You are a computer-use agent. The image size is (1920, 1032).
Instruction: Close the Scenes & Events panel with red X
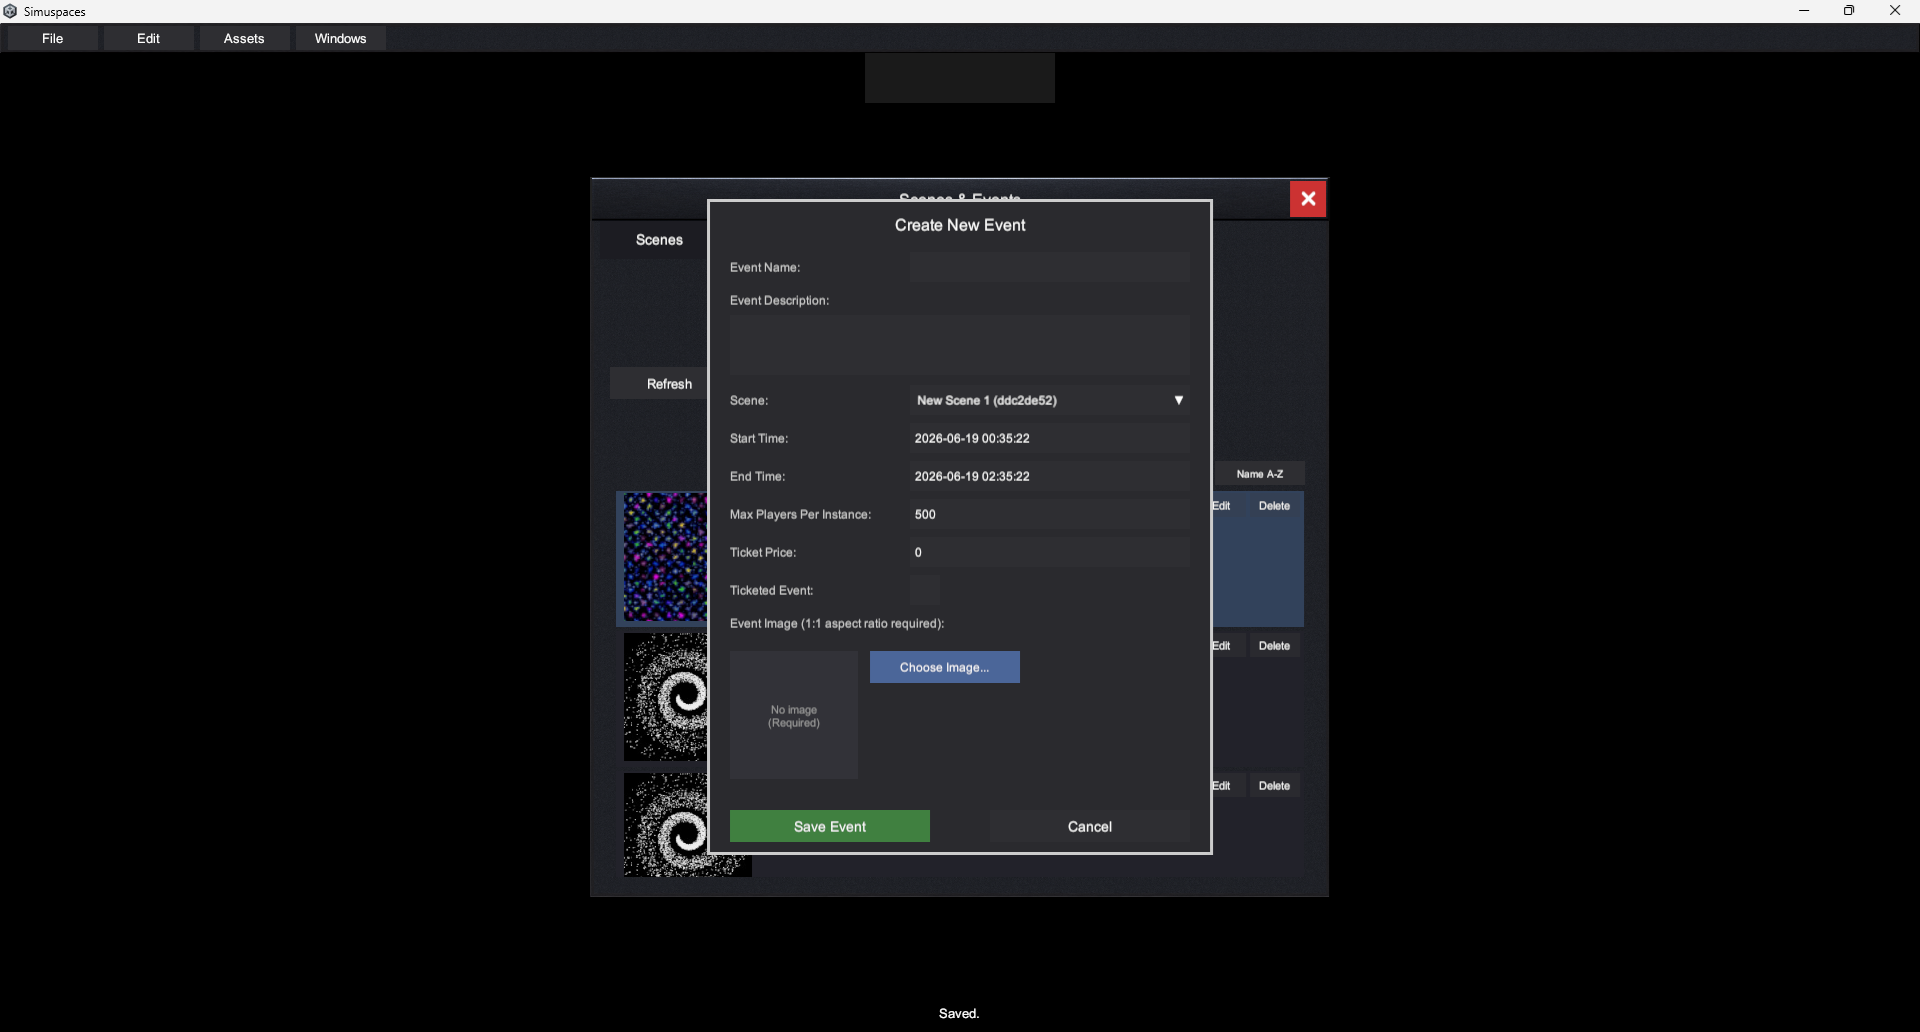(x=1308, y=199)
